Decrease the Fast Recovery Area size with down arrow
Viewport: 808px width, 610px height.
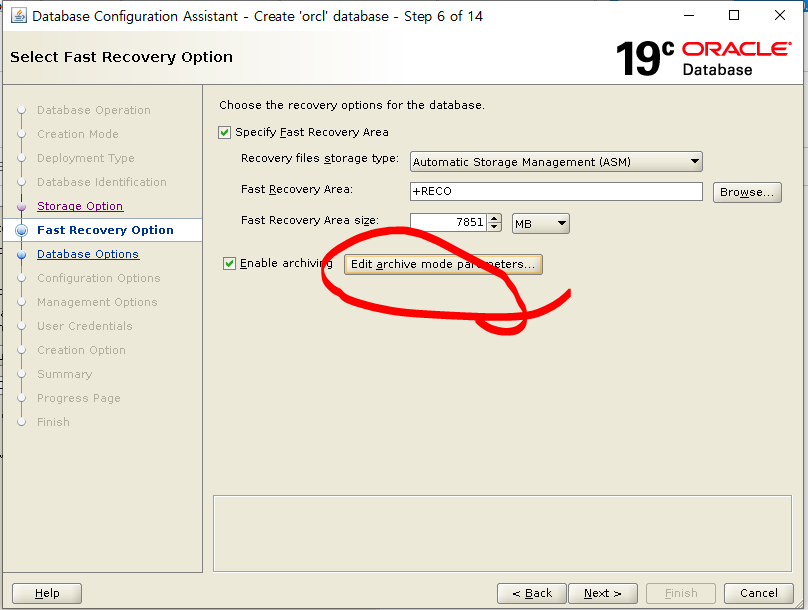(x=494, y=227)
